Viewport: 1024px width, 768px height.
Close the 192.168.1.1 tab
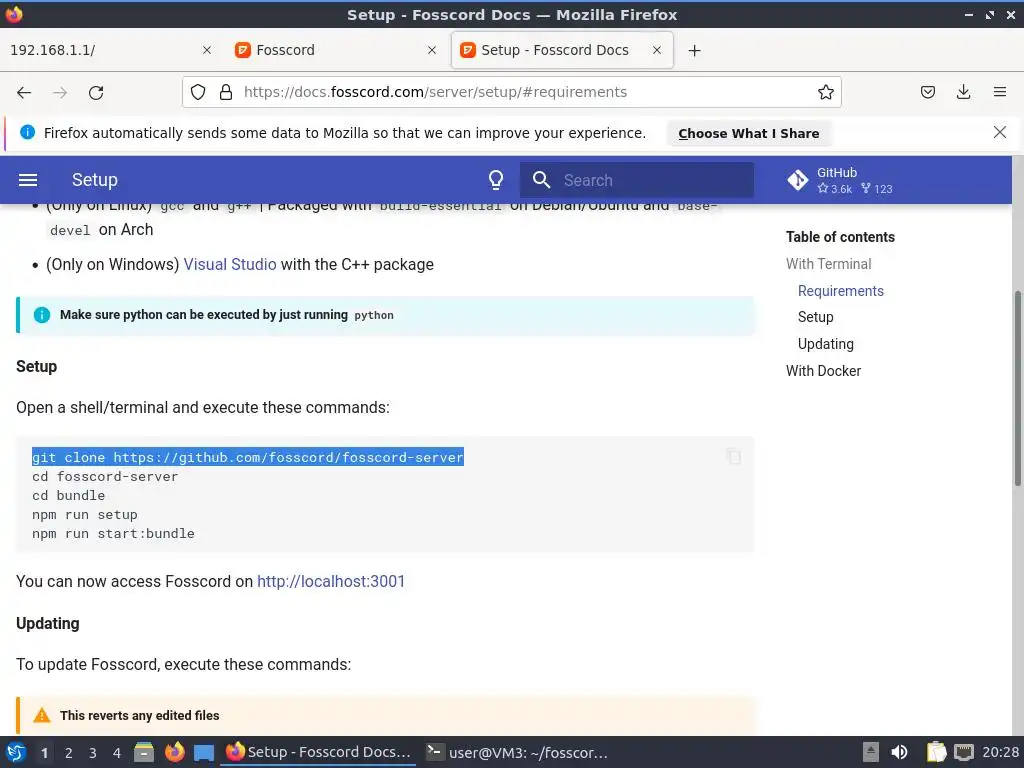pyautogui.click(x=206, y=50)
